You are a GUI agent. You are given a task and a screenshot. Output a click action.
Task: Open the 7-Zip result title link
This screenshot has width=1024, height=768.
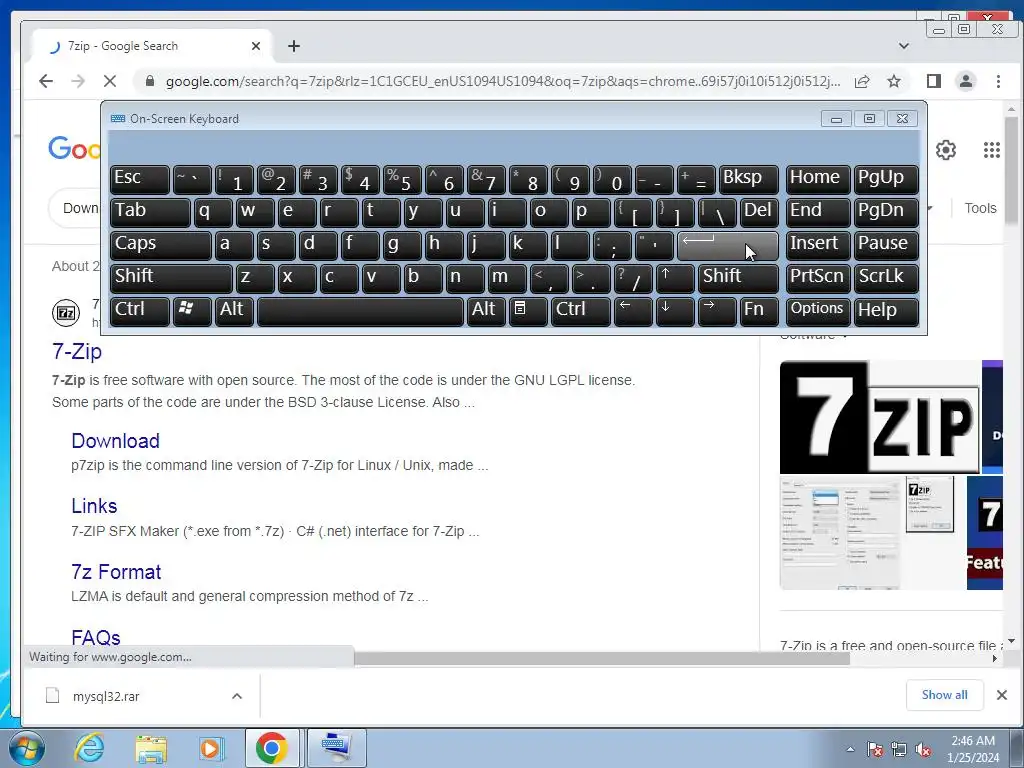(x=77, y=351)
